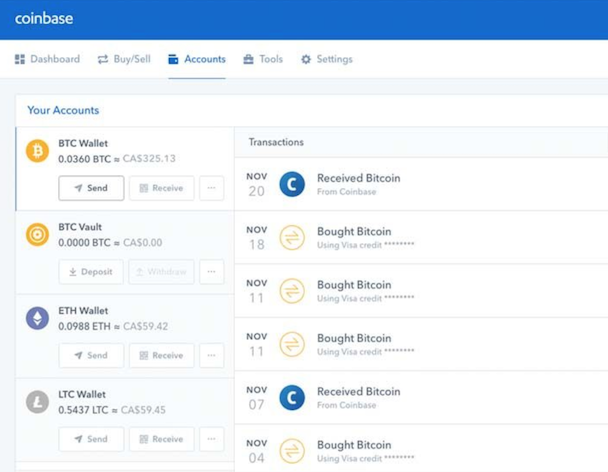Click the QR icon in LTC Wallet Receive
The image size is (608, 472).
point(144,439)
